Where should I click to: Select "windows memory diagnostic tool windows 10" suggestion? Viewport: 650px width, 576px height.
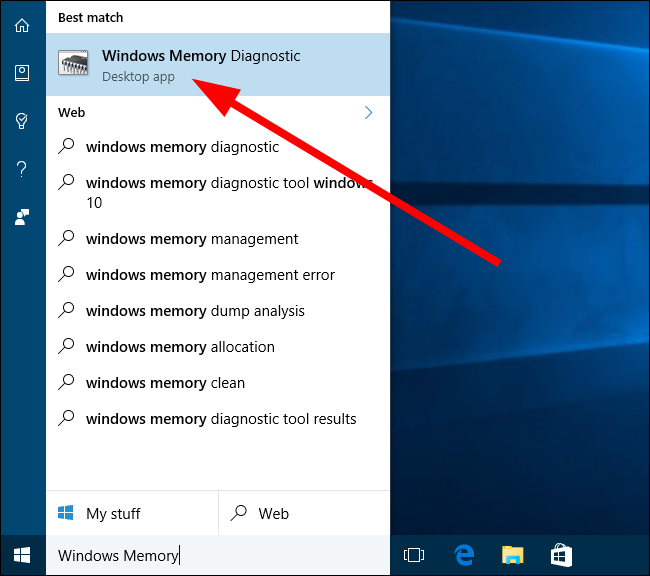coord(218,192)
